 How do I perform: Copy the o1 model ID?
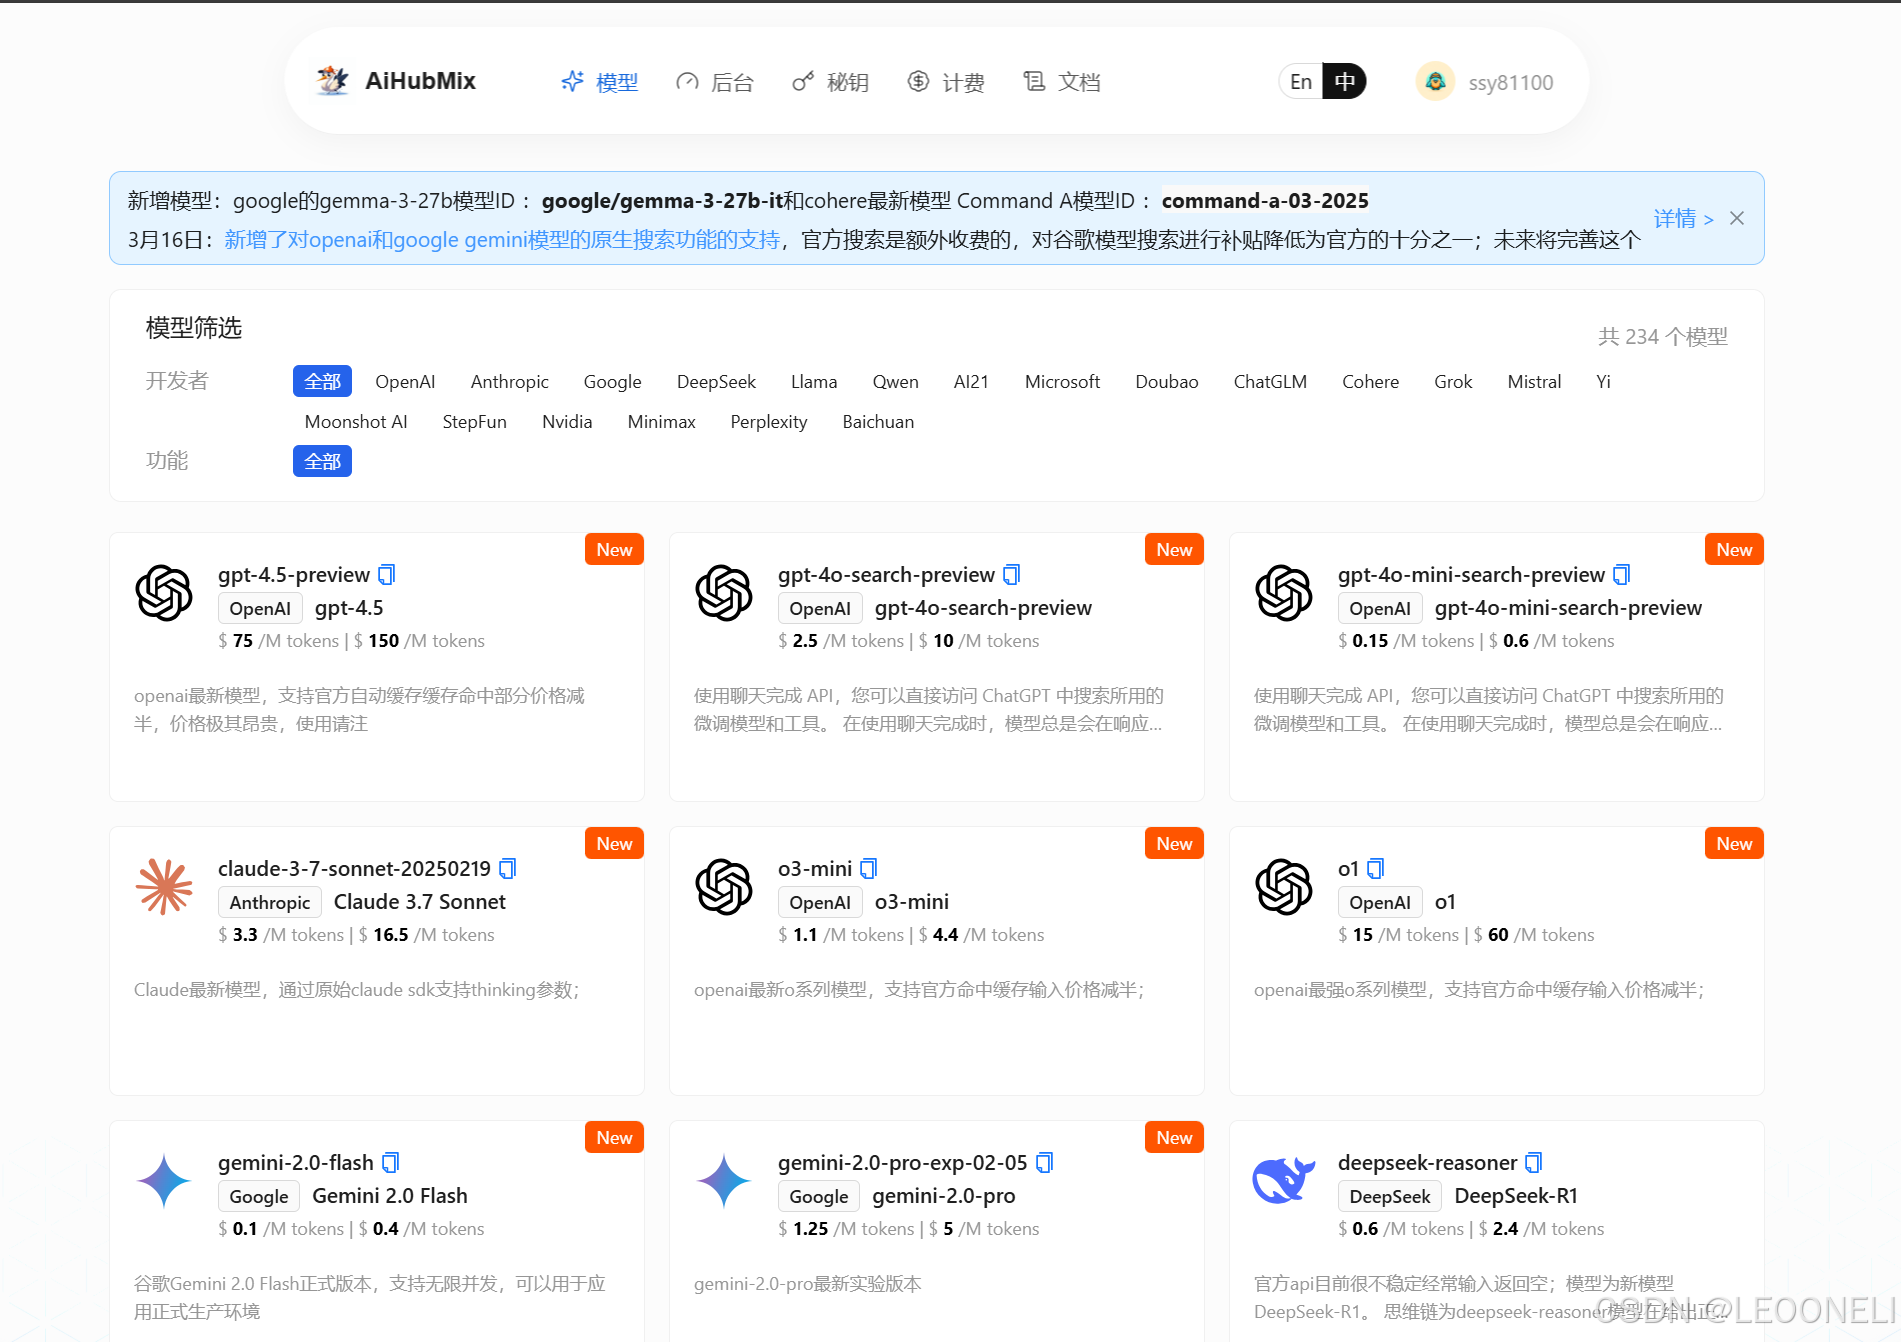click(x=1375, y=869)
